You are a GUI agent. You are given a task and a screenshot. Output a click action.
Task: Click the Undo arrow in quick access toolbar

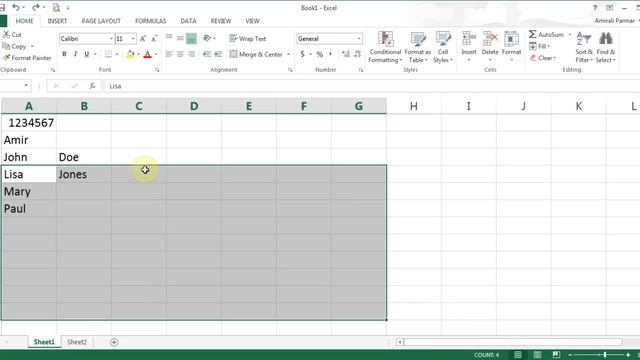pyautogui.click(x=16, y=7)
